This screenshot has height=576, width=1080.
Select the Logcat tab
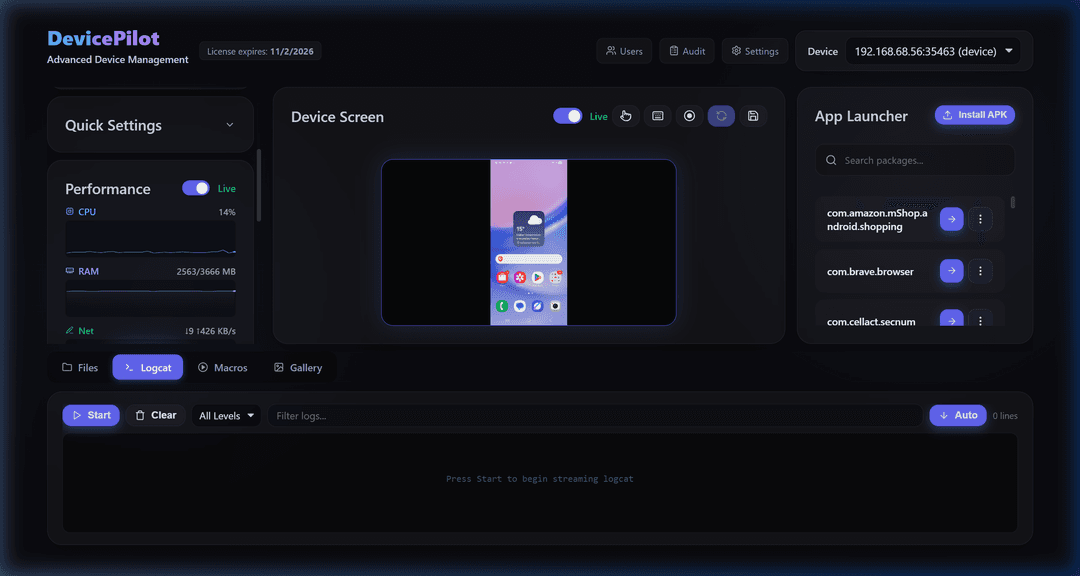[x=147, y=367]
